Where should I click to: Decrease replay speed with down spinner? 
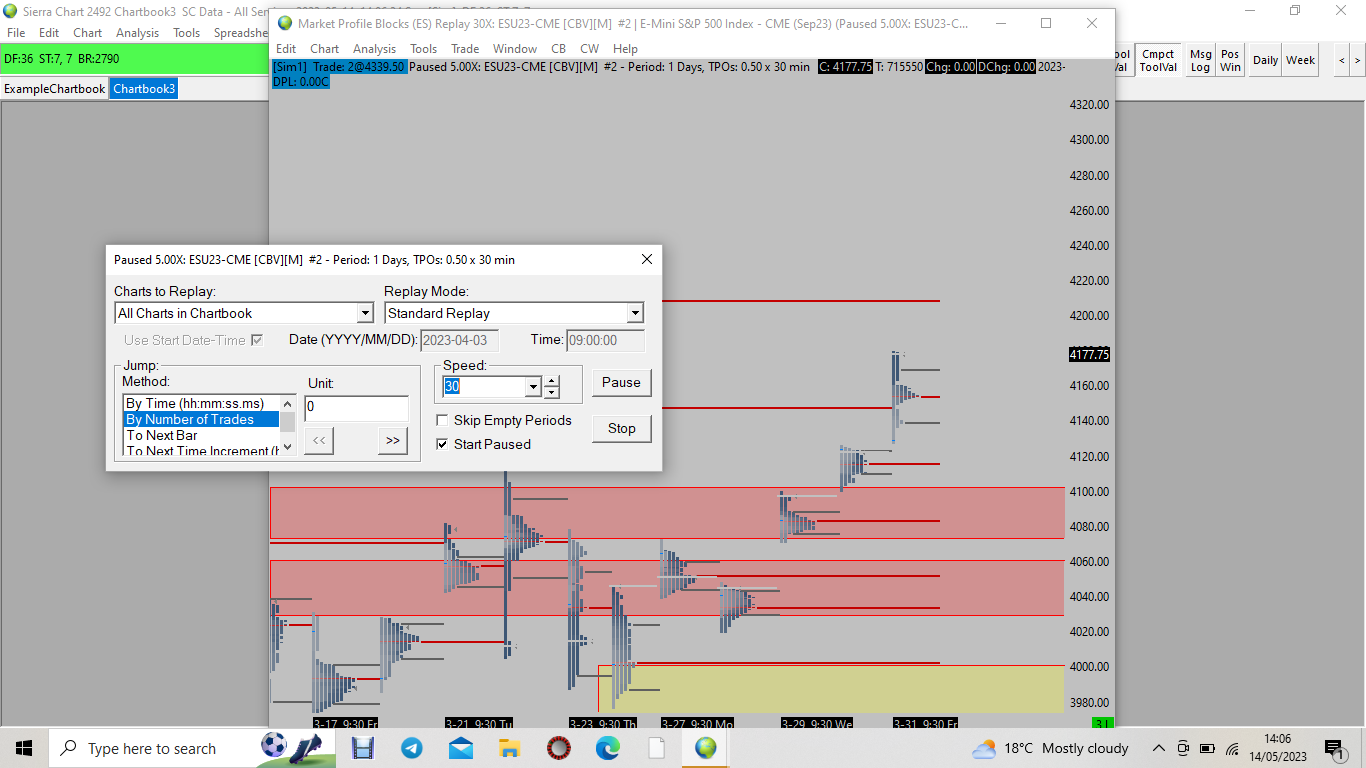point(551,391)
